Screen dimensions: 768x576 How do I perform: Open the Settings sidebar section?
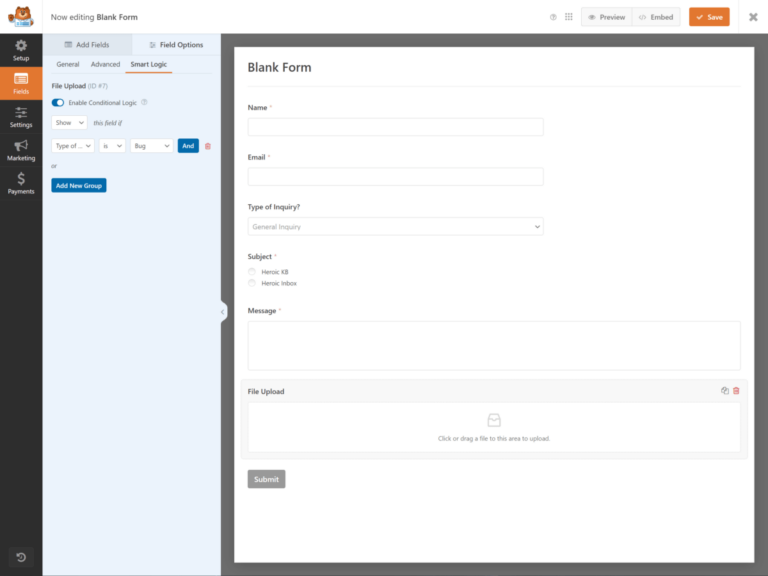point(21,117)
